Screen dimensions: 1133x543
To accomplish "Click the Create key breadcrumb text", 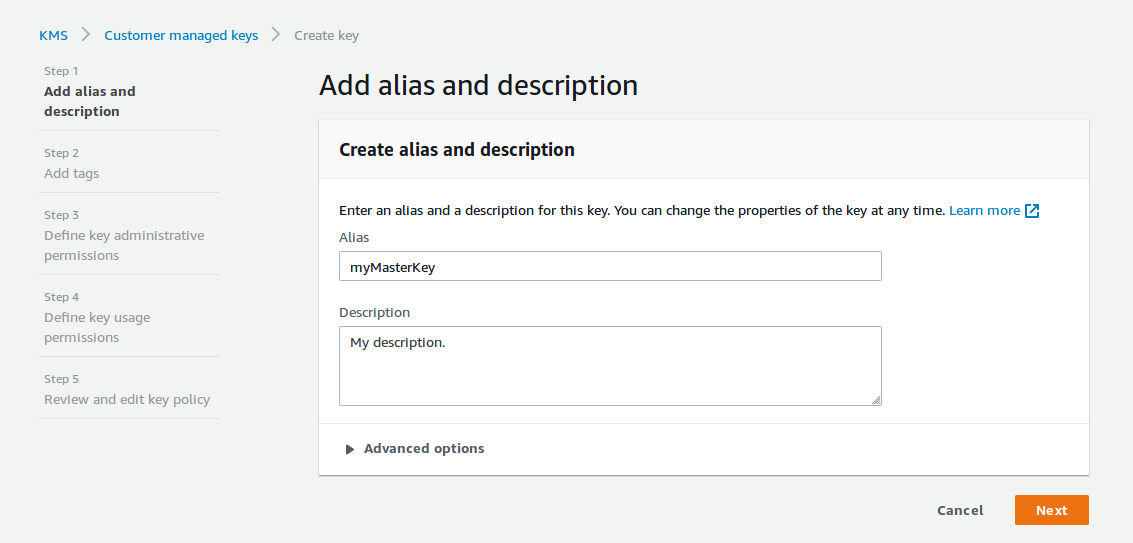I will [x=326, y=35].
